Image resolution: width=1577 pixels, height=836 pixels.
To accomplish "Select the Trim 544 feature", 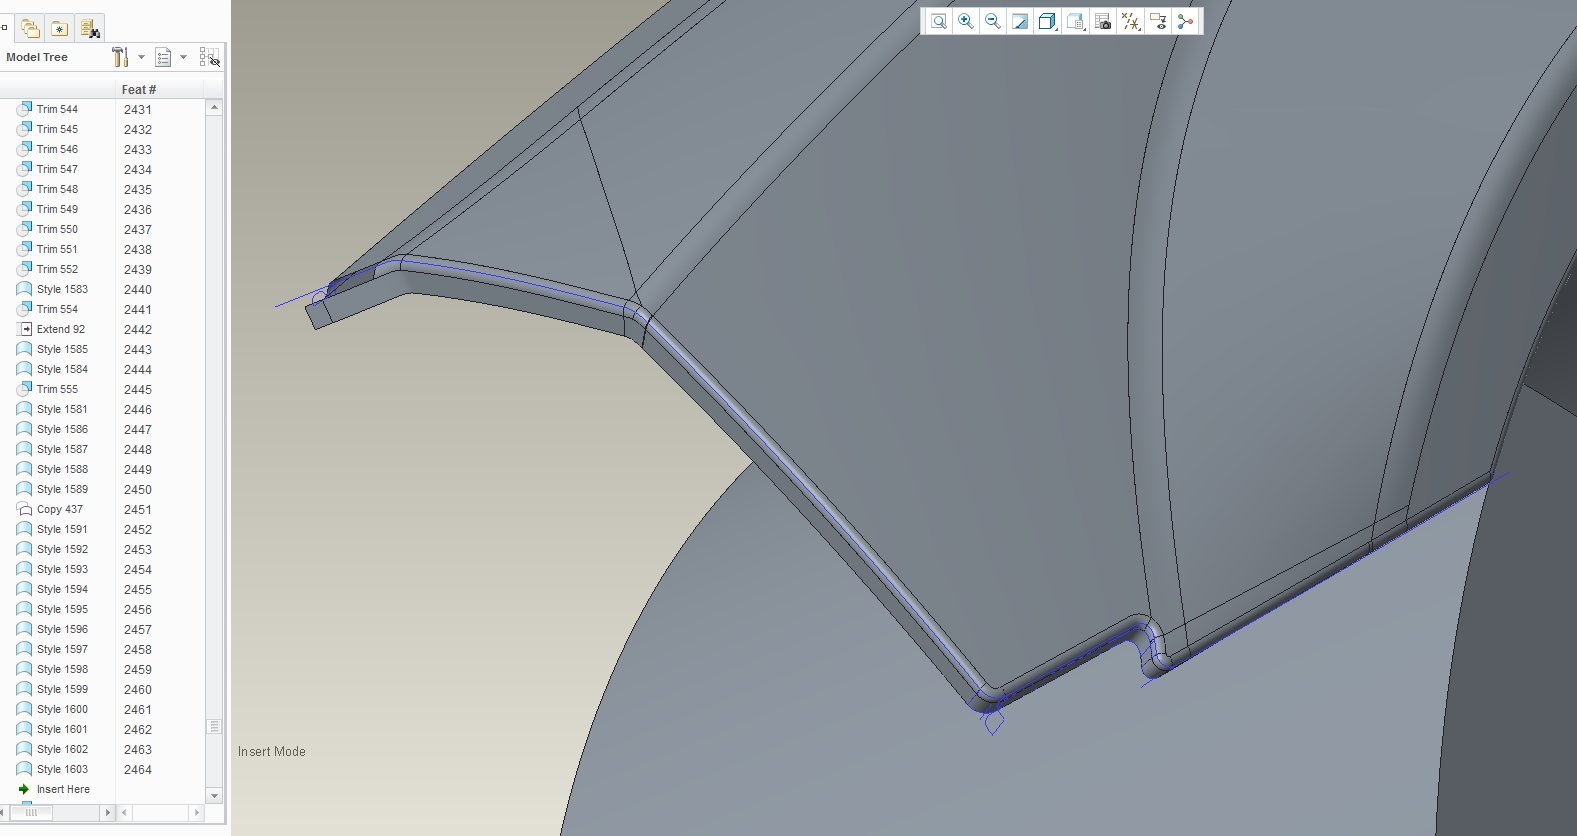I will click(x=57, y=109).
